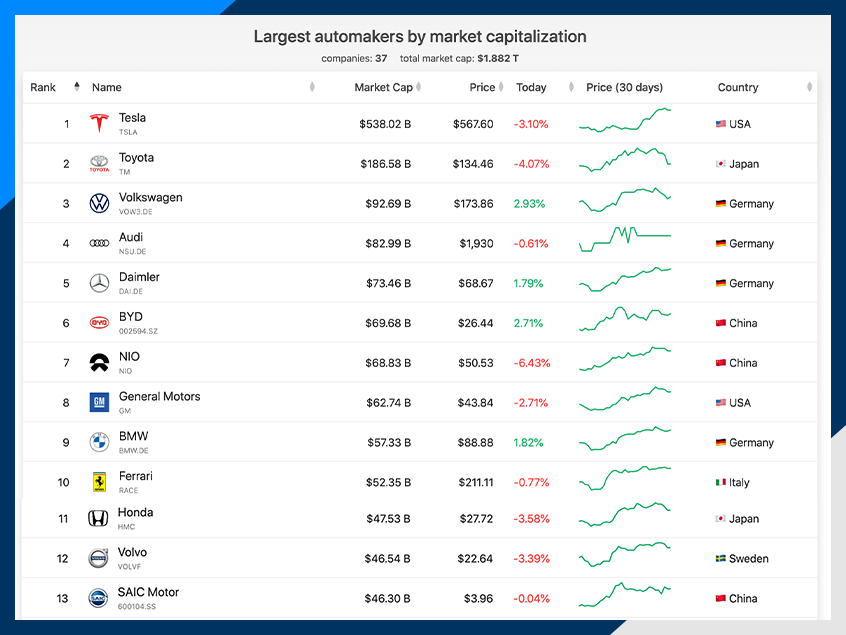View Audi 30-day price chart

tap(625, 239)
